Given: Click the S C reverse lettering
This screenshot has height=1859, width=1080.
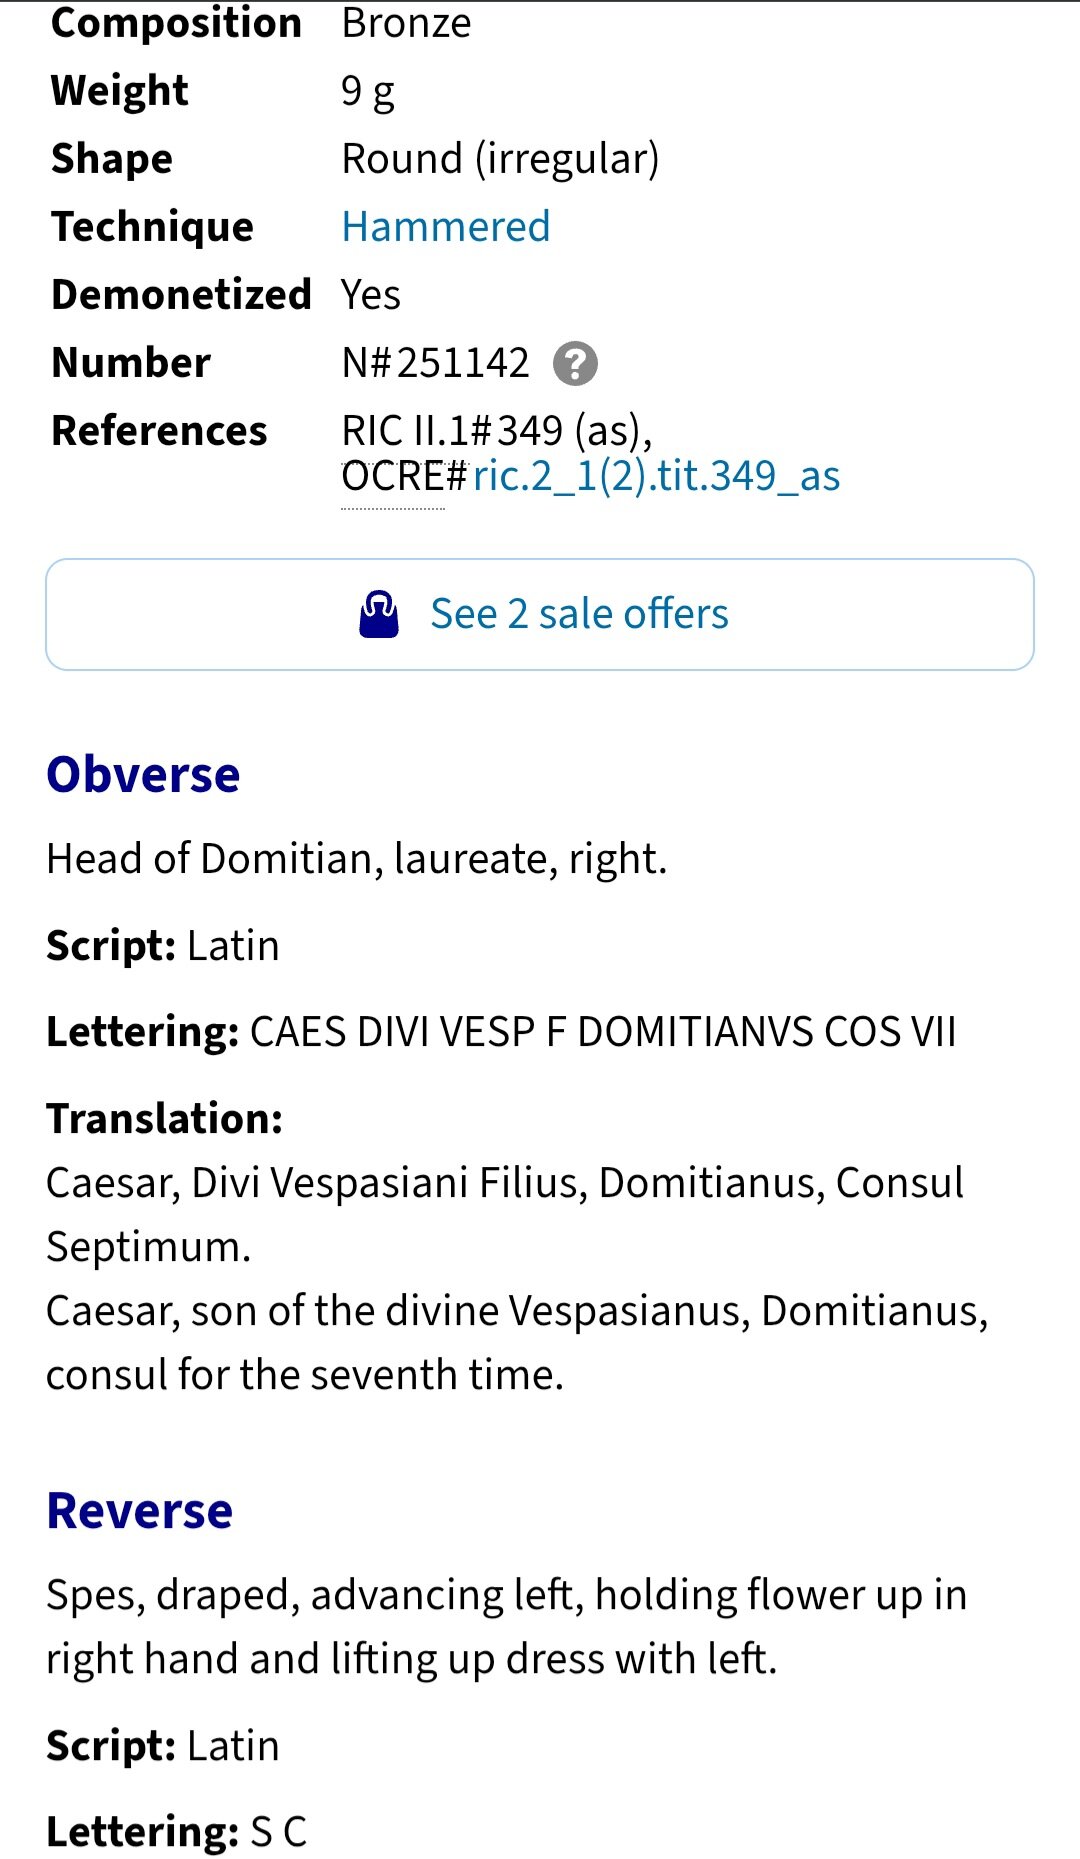Looking at the screenshot, I should point(278,1832).
